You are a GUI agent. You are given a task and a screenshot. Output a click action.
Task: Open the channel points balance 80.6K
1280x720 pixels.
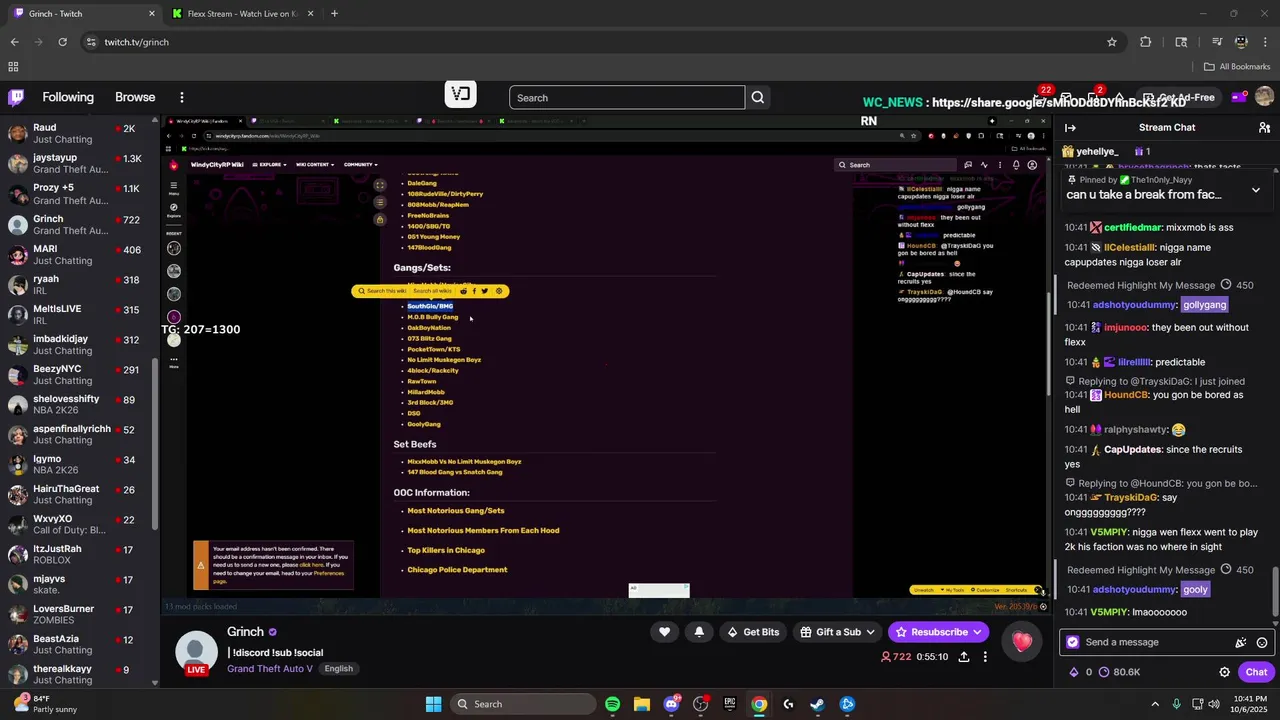[x=1119, y=672]
